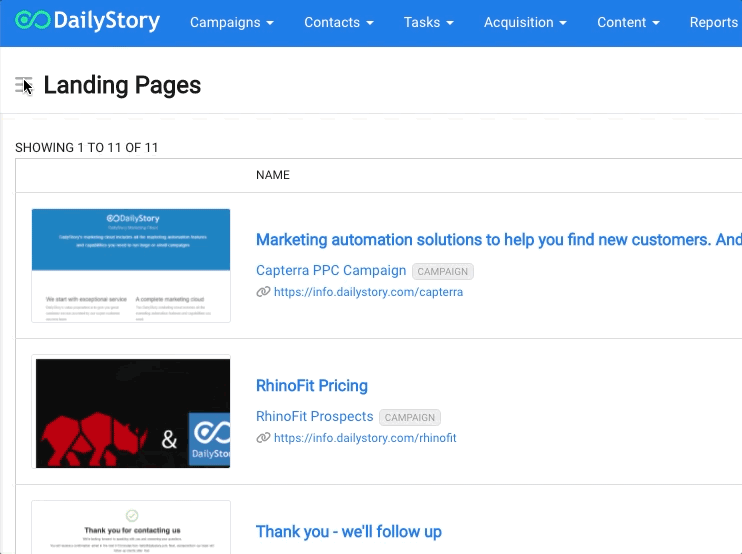Click the NAME column header
This screenshot has width=742, height=554.
coord(273,175)
